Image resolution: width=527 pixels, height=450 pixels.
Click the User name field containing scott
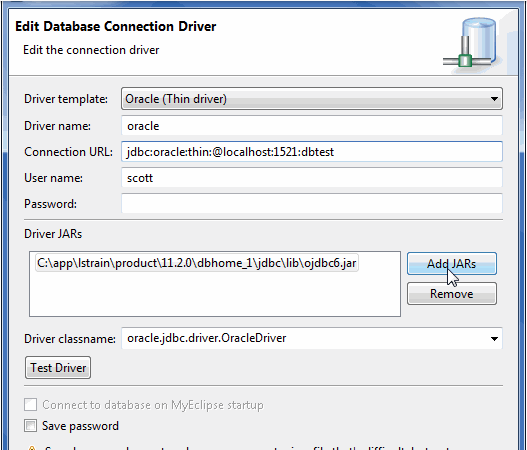pos(312,177)
